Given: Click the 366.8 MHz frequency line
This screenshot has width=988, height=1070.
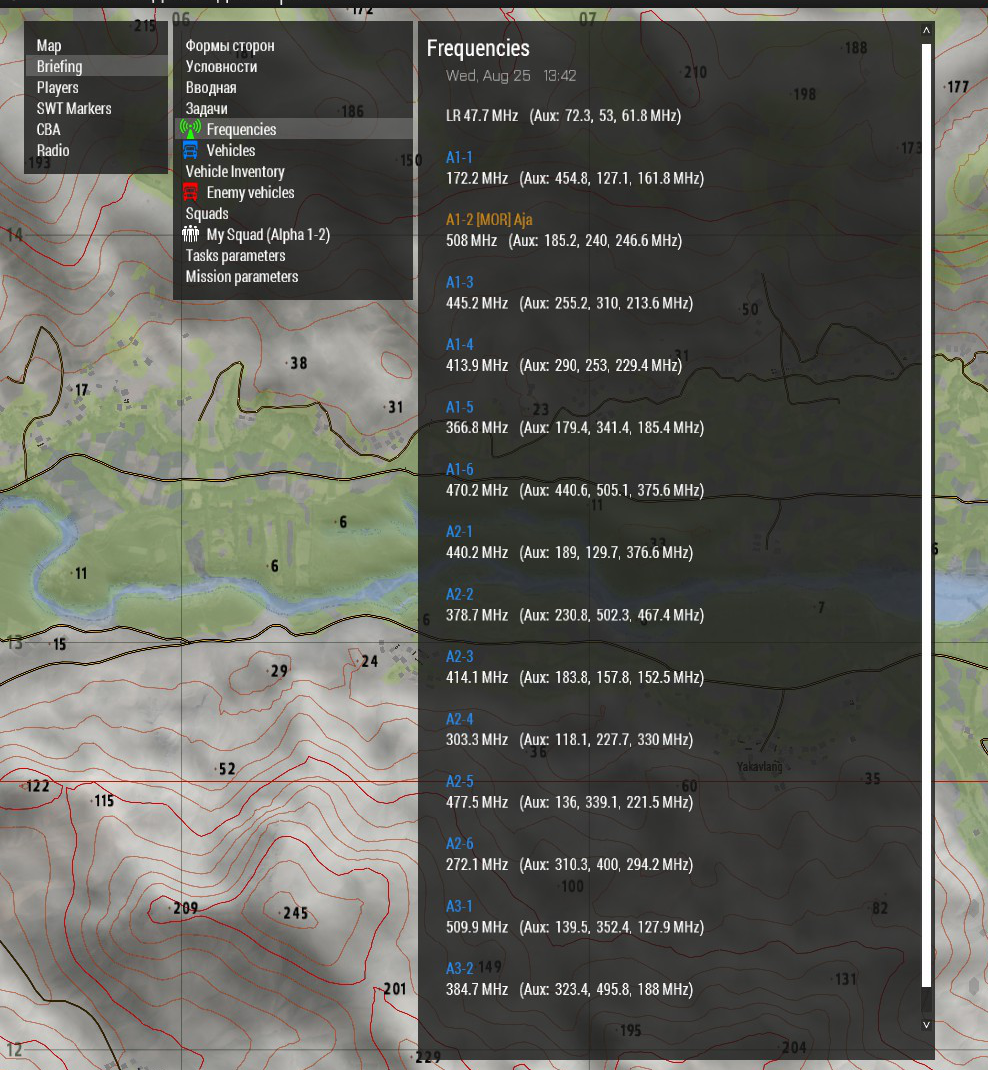Looking at the screenshot, I should pyautogui.click(x=575, y=428).
